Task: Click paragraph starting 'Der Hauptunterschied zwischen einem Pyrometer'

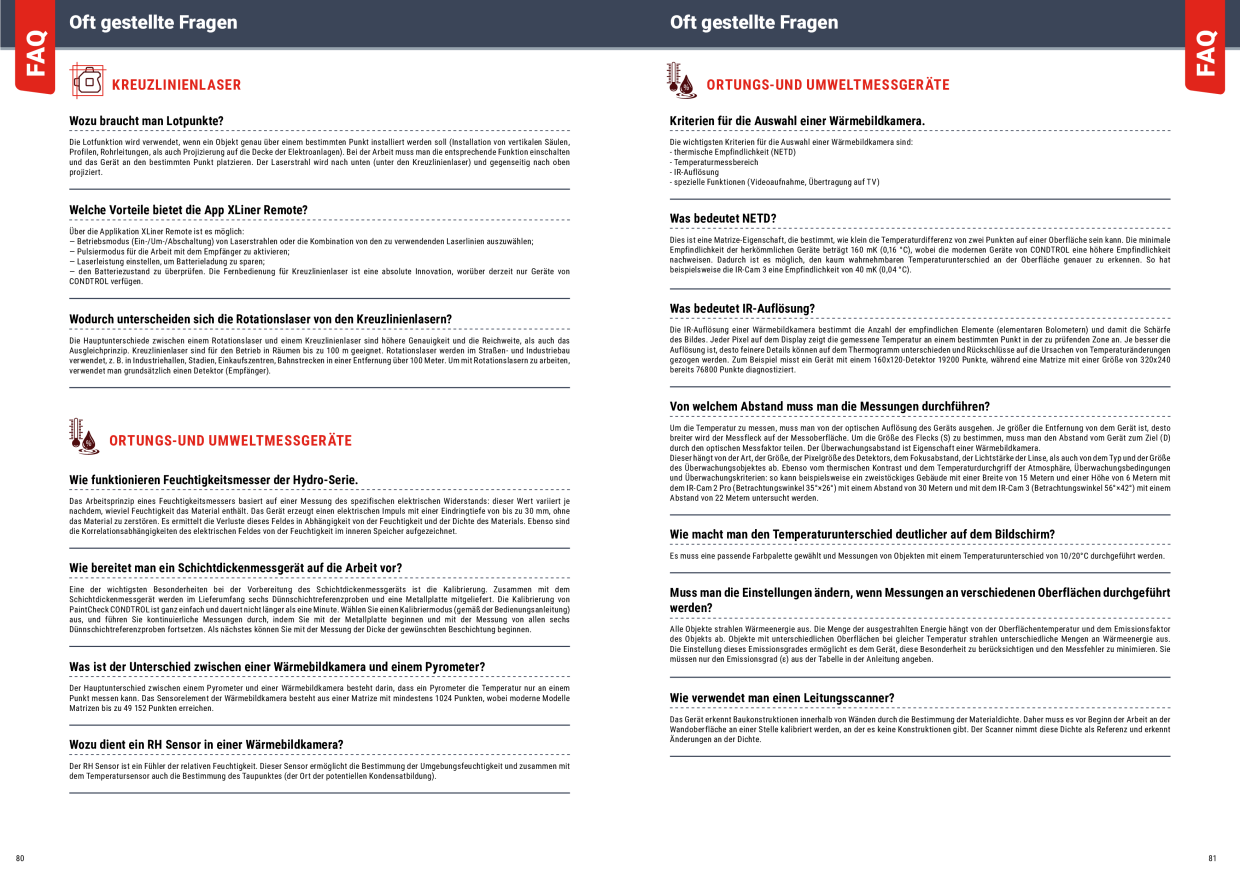Action: [319, 698]
